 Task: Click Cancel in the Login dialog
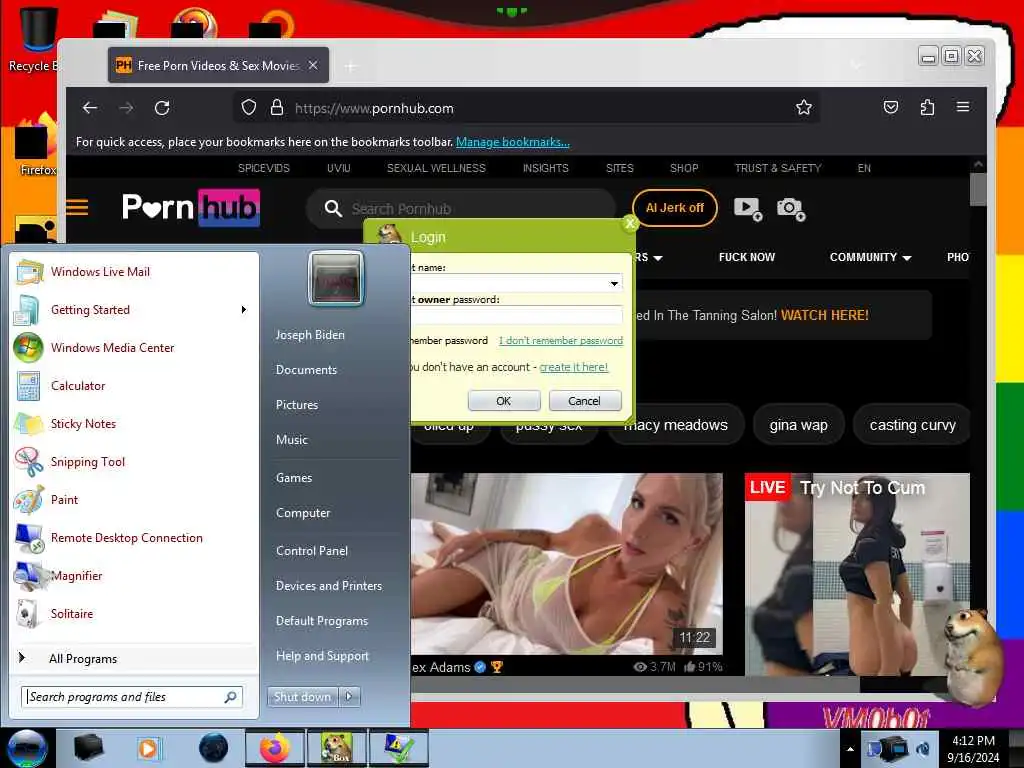(x=584, y=401)
